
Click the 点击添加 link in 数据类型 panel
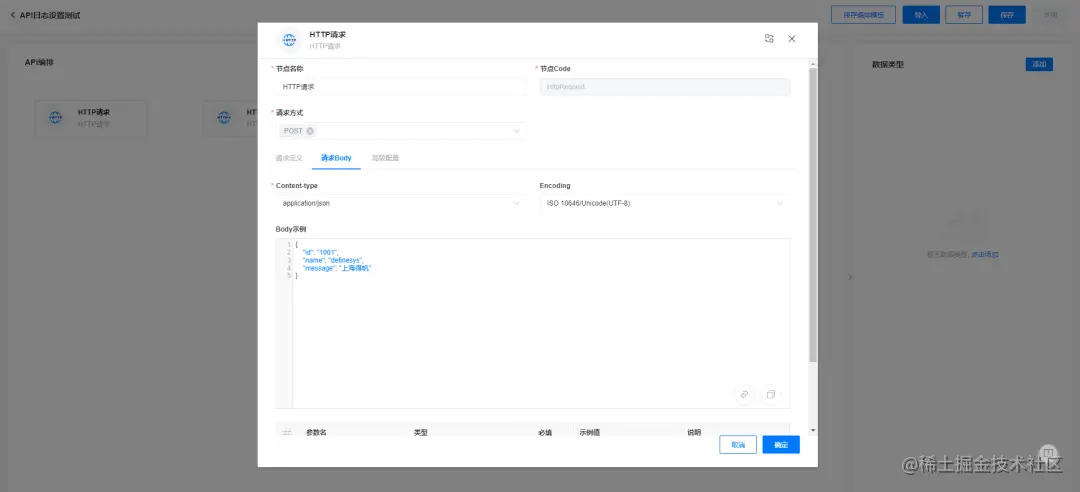coord(985,255)
